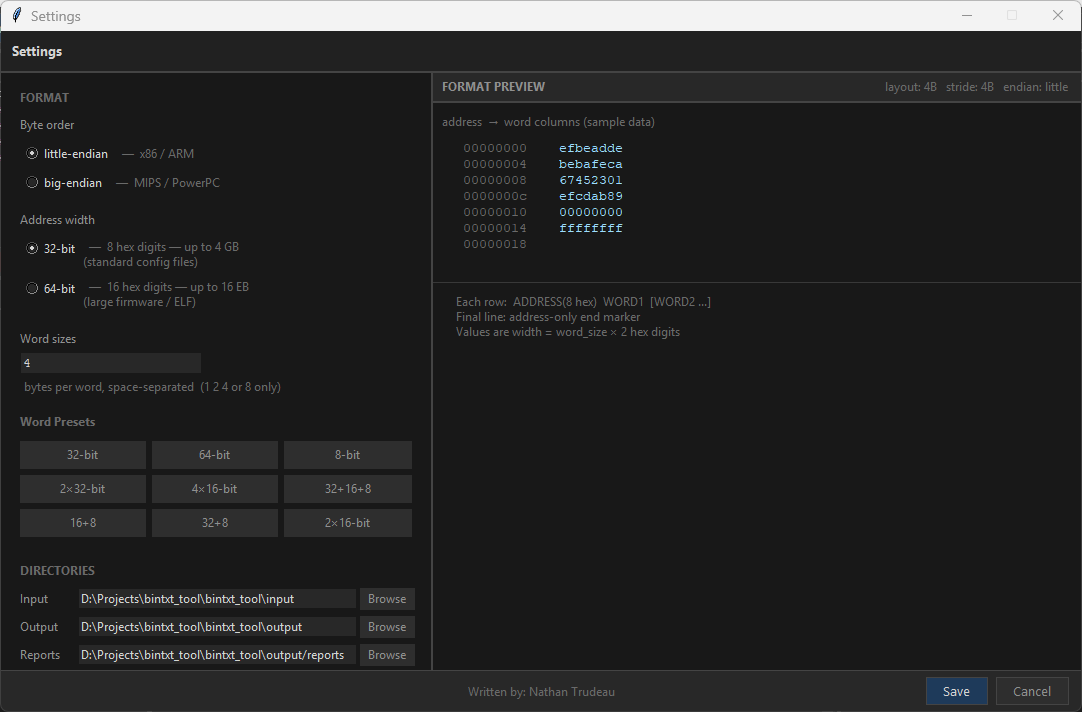This screenshot has width=1082, height=712.
Task: Click the feather app icon in title bar
Action: point(17,15)
